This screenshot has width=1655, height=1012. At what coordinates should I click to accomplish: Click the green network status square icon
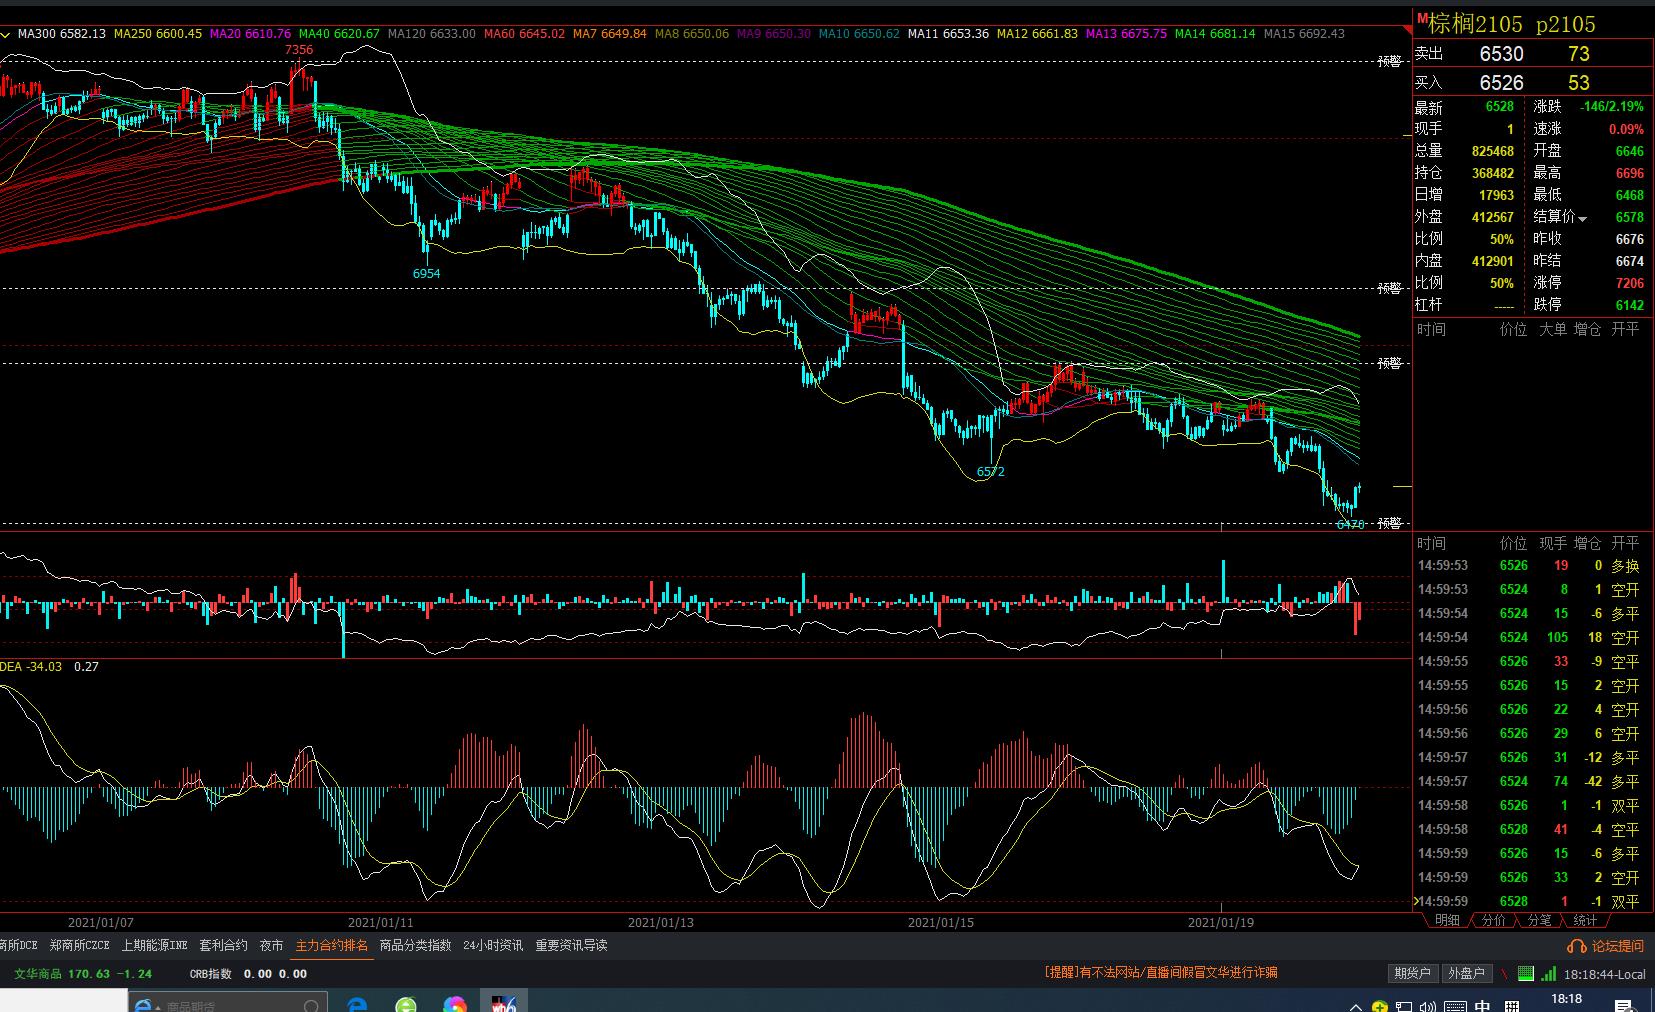[1526, 973]
